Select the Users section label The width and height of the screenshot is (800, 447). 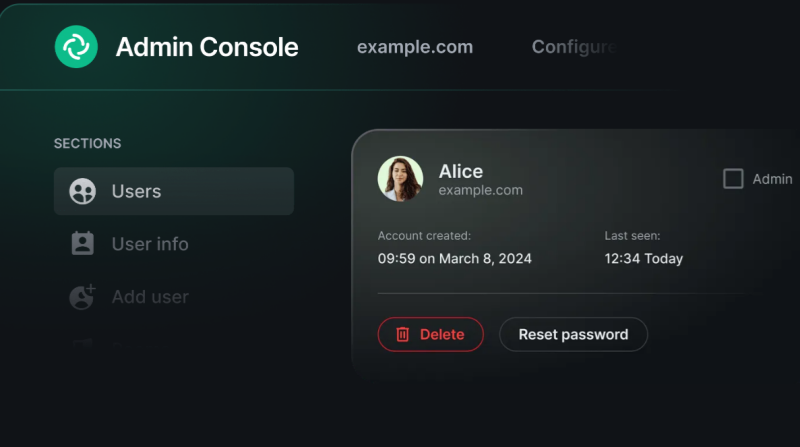point(136,191)
